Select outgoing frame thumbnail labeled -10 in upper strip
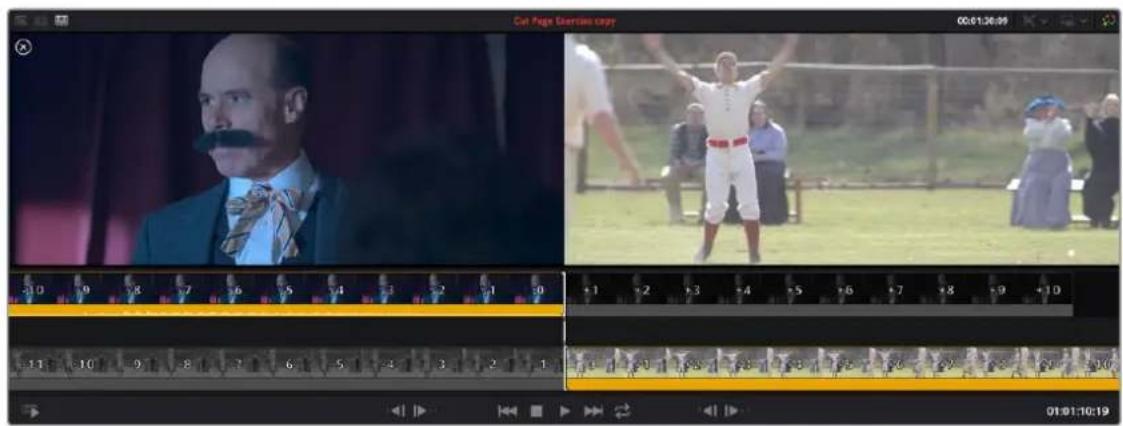 click(x=33, y=289)
